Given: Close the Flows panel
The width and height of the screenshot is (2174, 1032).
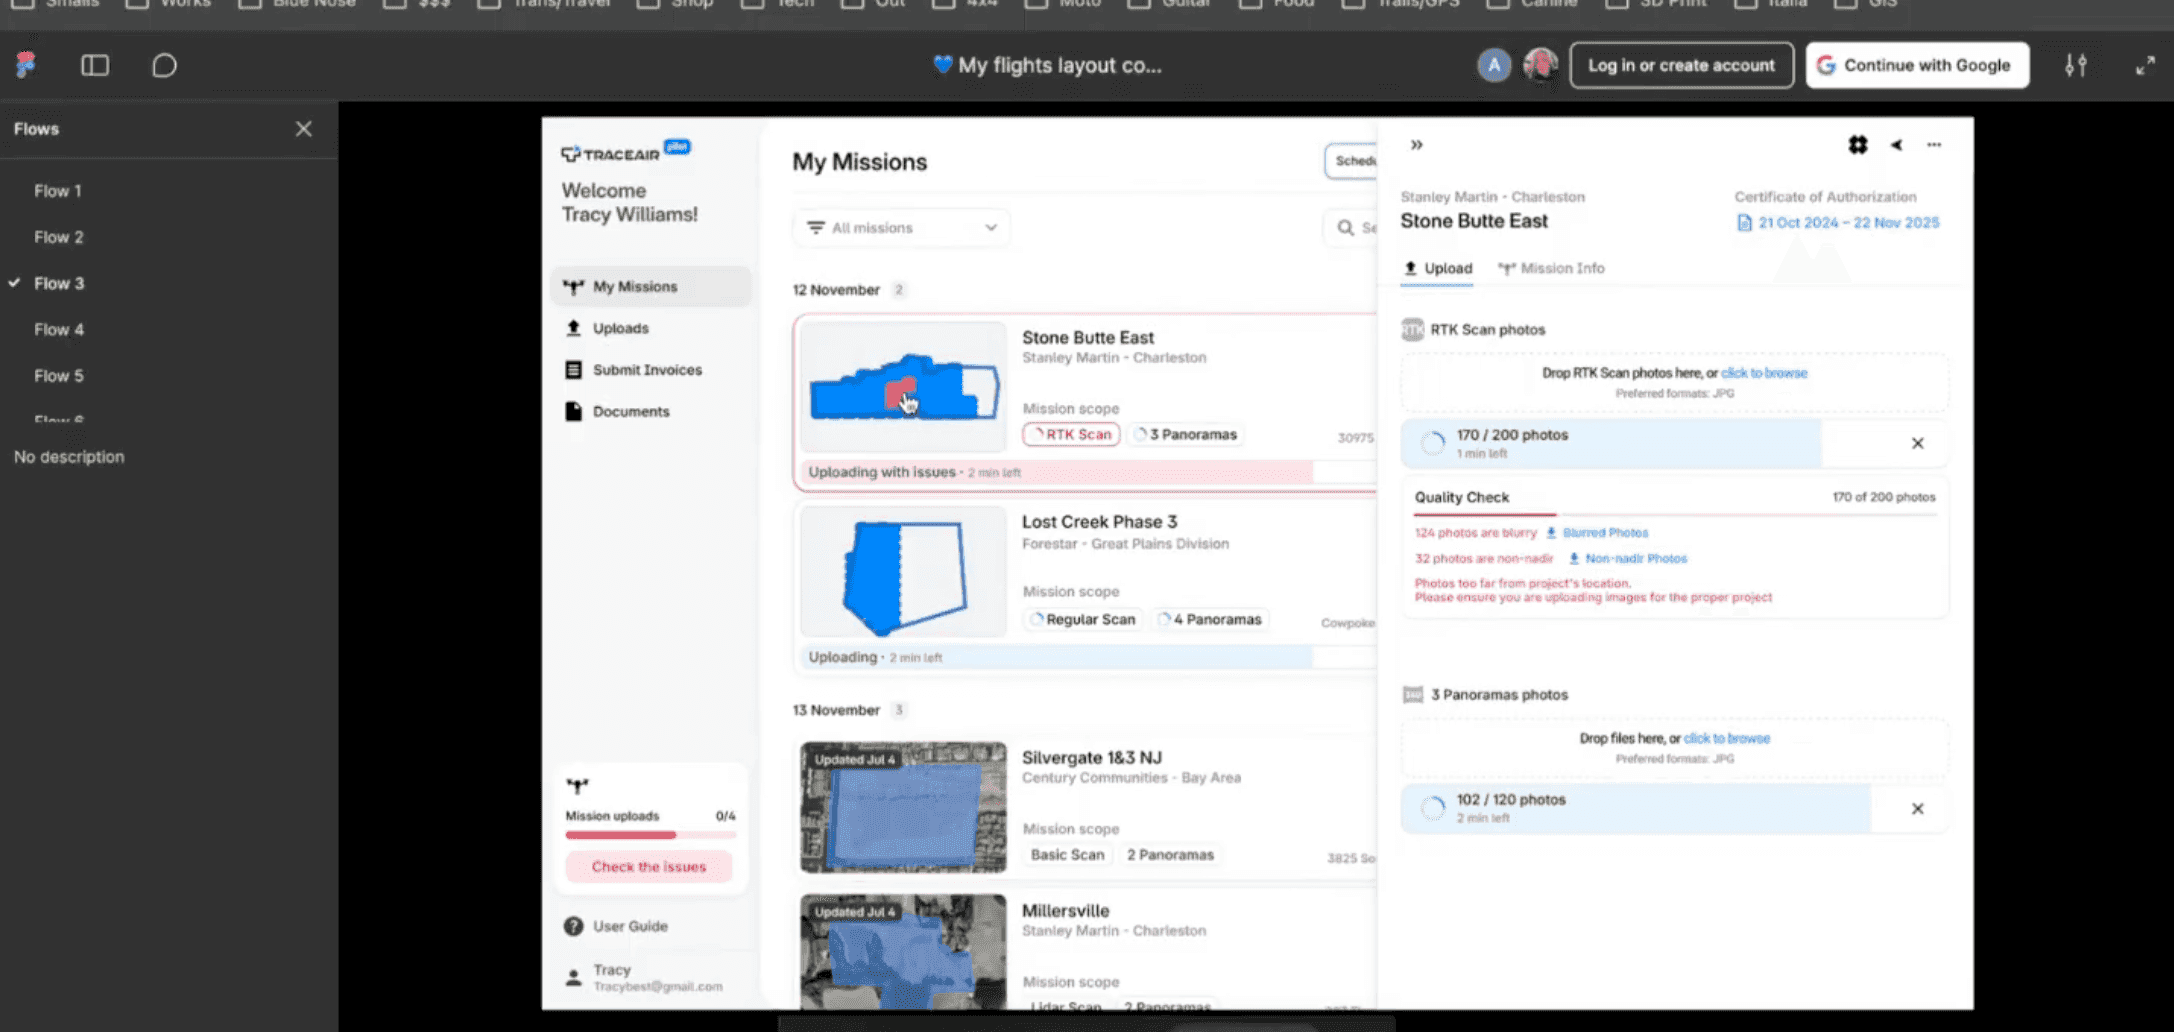Looking at the screenshot, I should click(304, 129).
